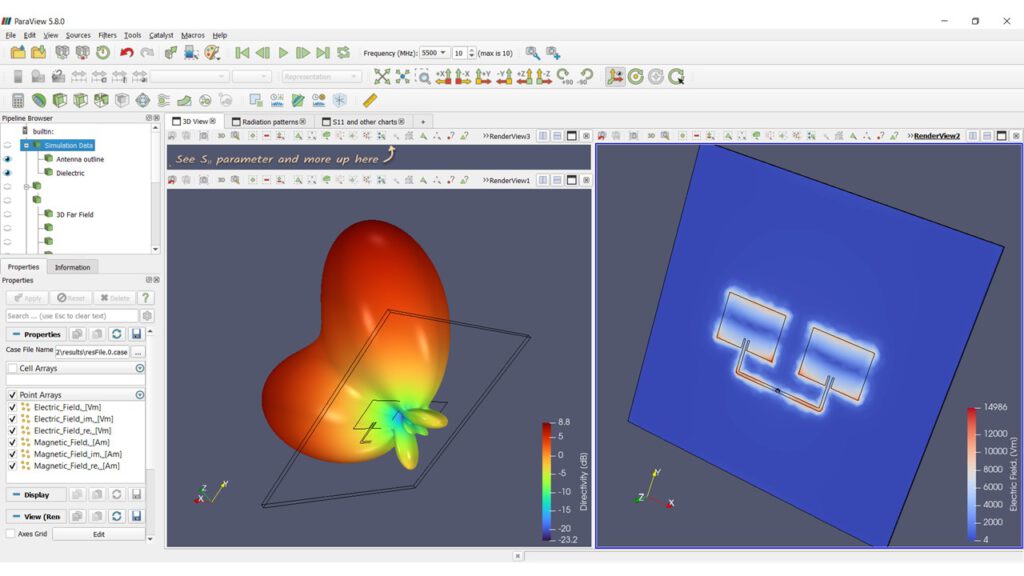Open the File menu
This screenshot has height=576, width=1024.
[x=10, y=35]
